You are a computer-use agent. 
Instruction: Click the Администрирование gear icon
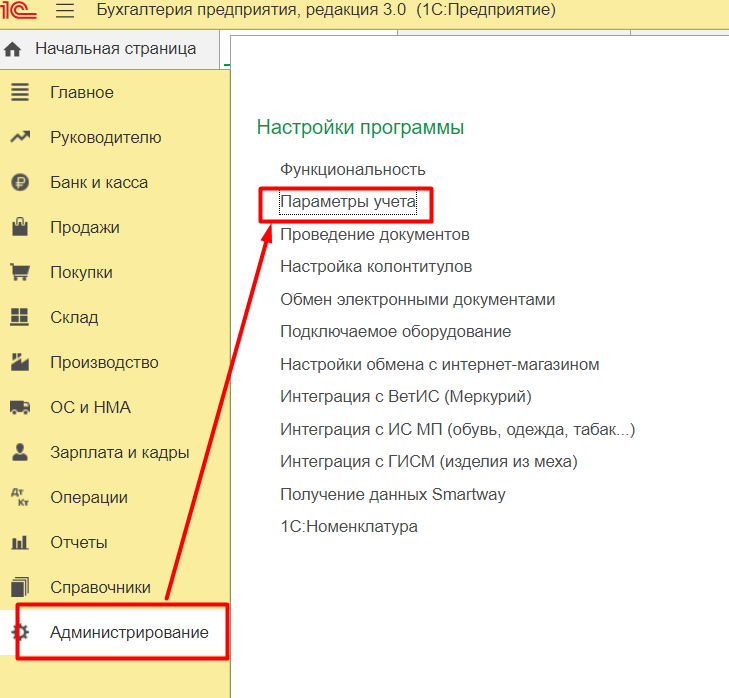point(19,632)
